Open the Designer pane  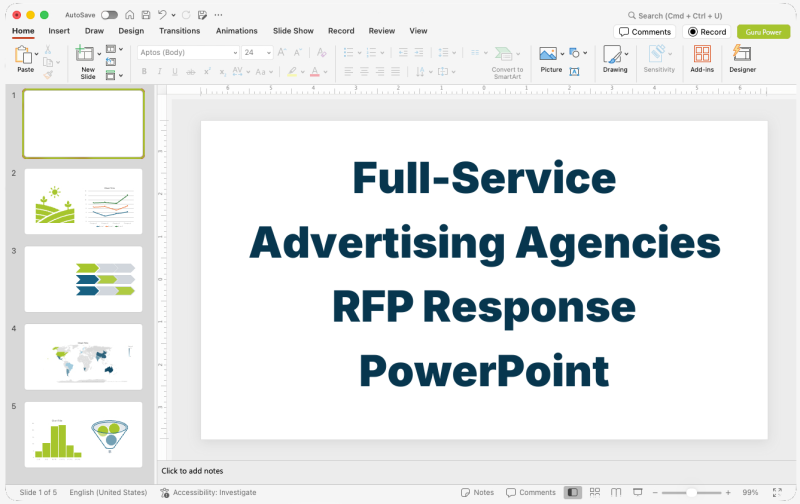[742, 59]
